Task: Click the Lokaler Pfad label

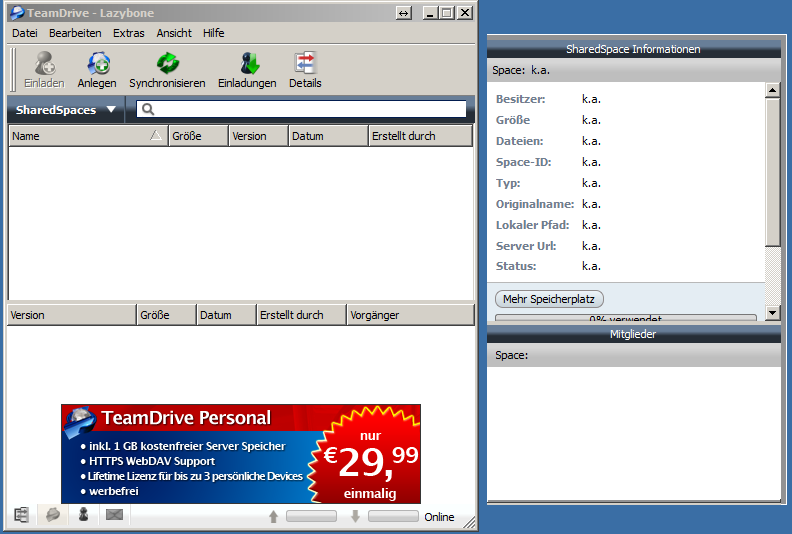Action: 532,225
